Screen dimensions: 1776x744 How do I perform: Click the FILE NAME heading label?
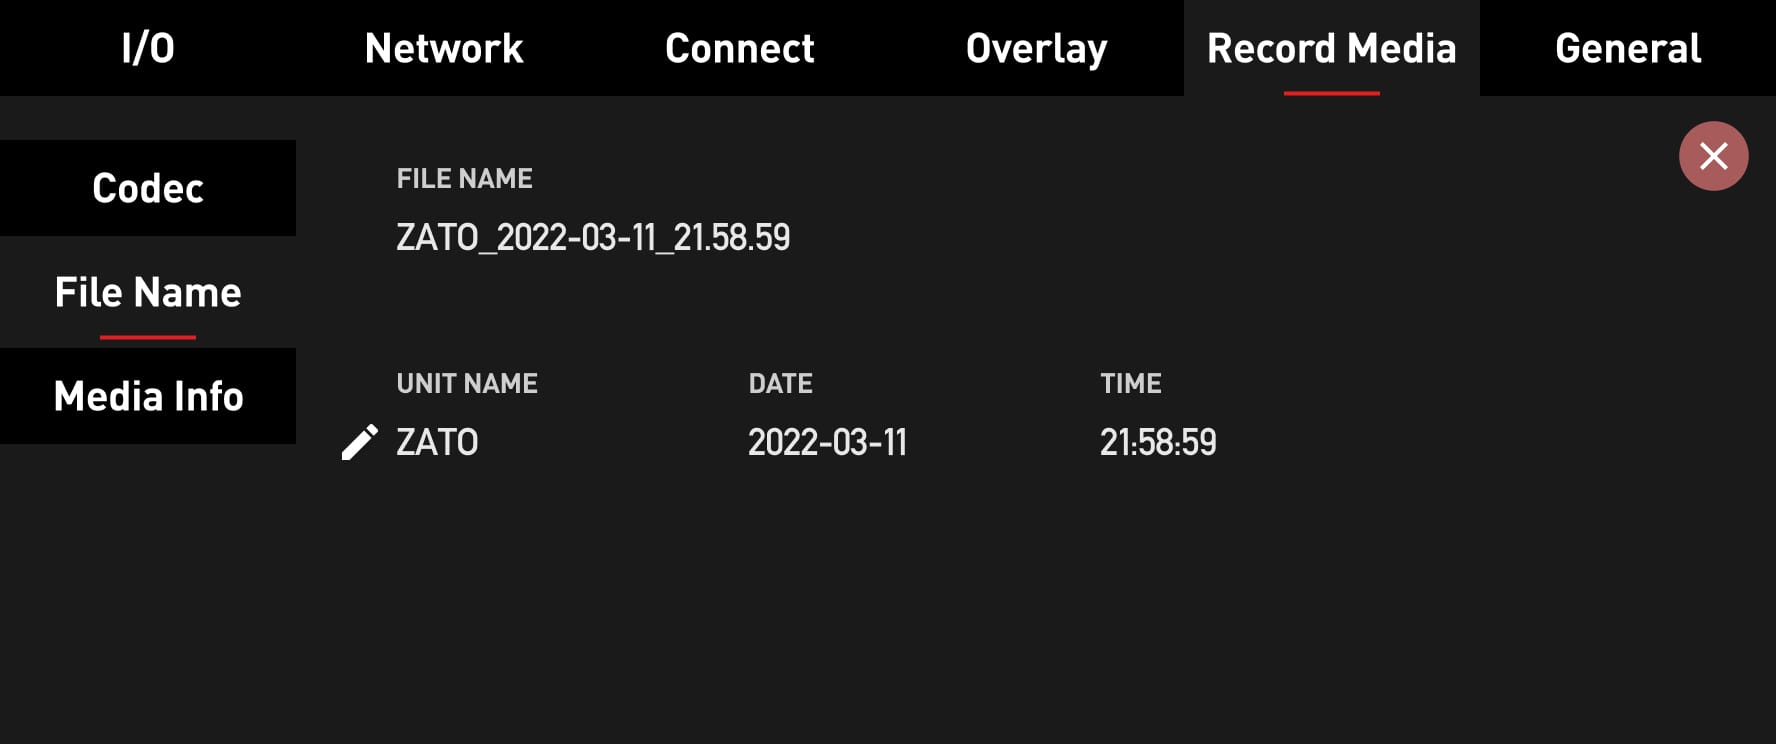[465, 177]
